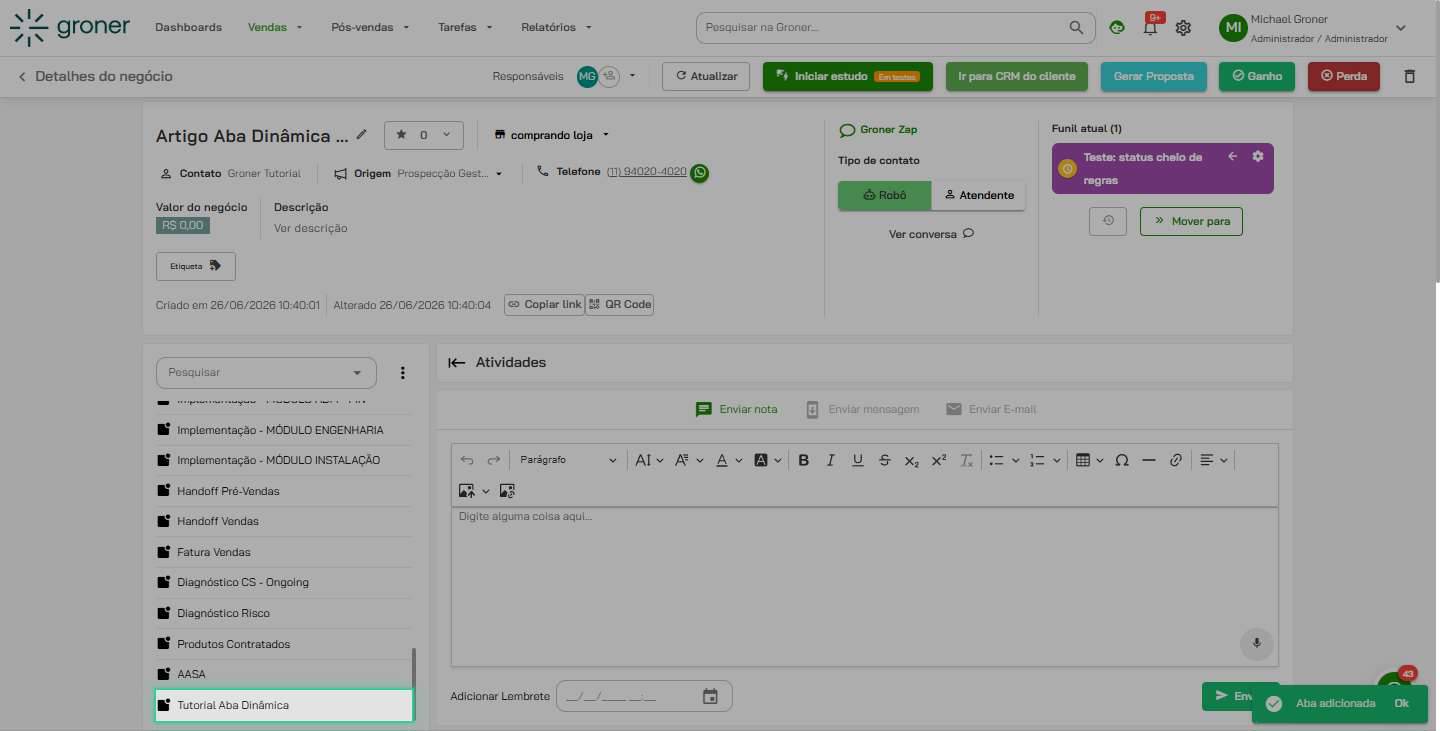Open font family dropdown
The height and width of the screenshot is (731, 1440).
[688, 460]
